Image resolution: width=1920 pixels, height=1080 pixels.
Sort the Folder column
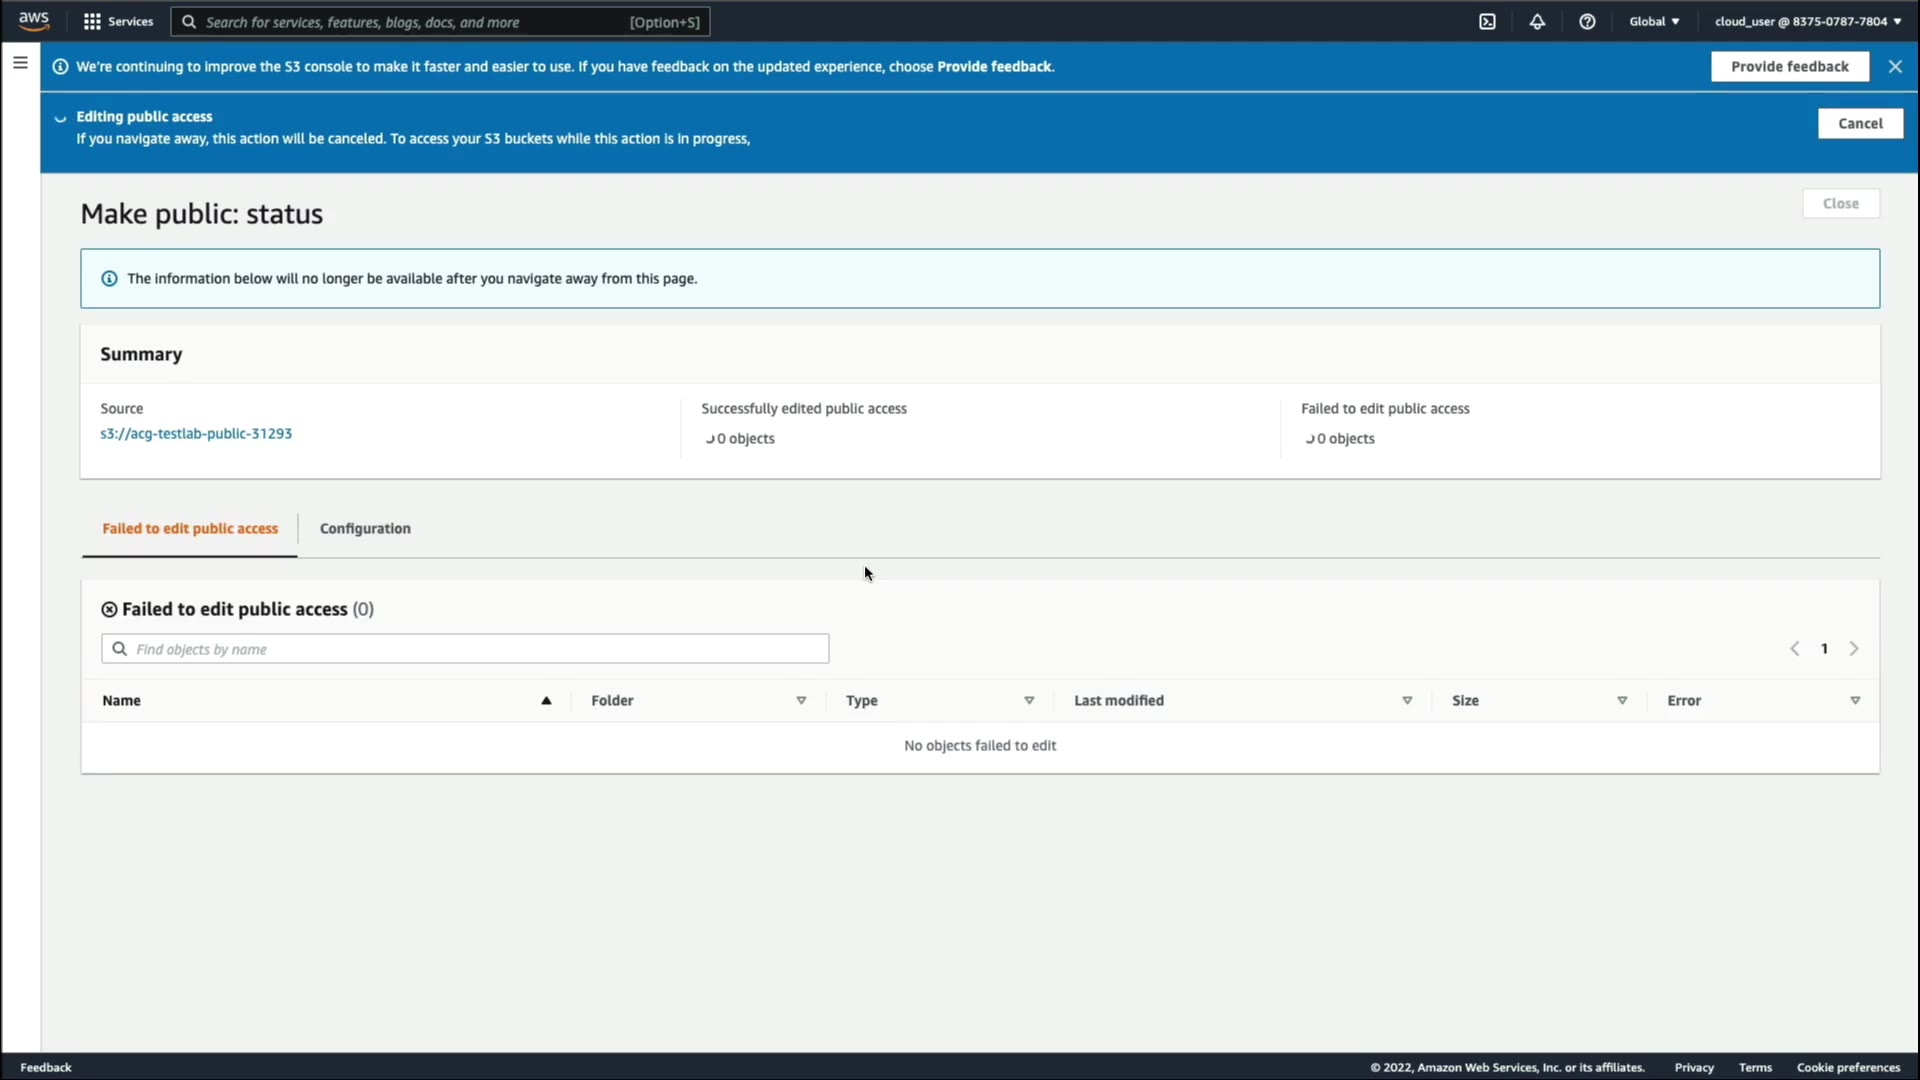[801, 701]
